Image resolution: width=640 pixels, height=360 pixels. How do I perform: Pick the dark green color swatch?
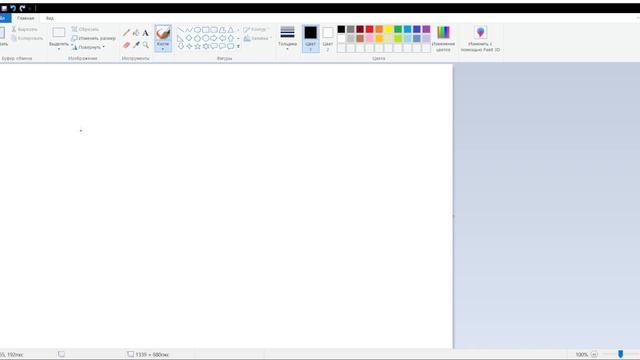coord(398,29)
